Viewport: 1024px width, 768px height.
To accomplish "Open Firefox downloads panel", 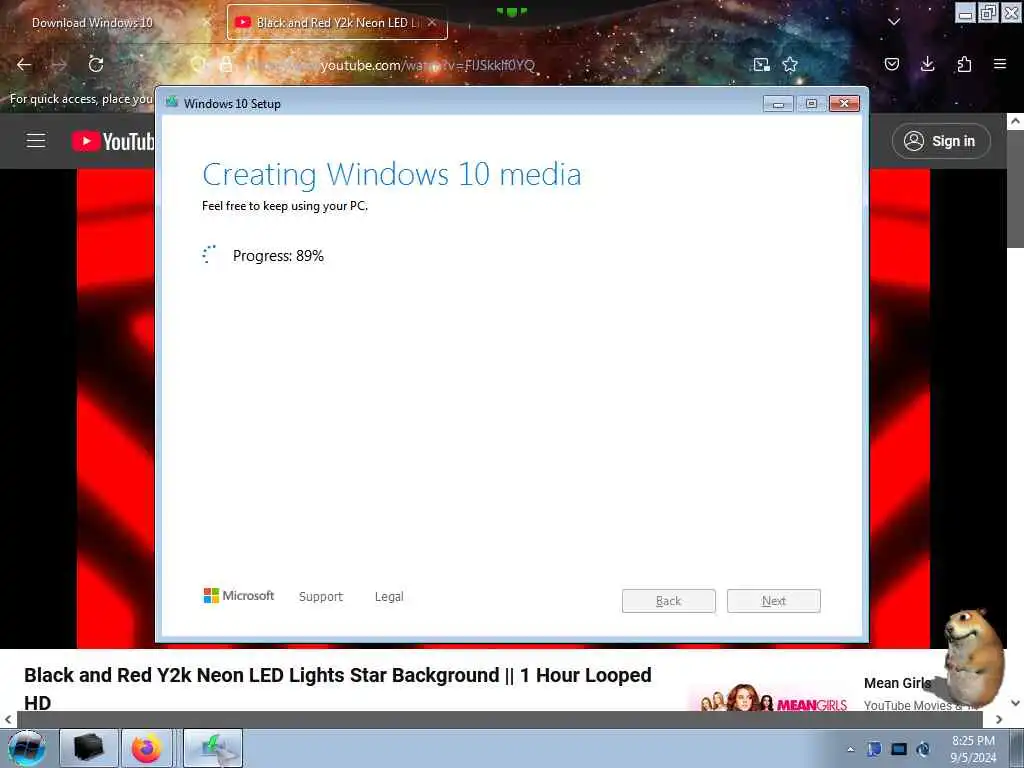I will [x=927, y=64].
